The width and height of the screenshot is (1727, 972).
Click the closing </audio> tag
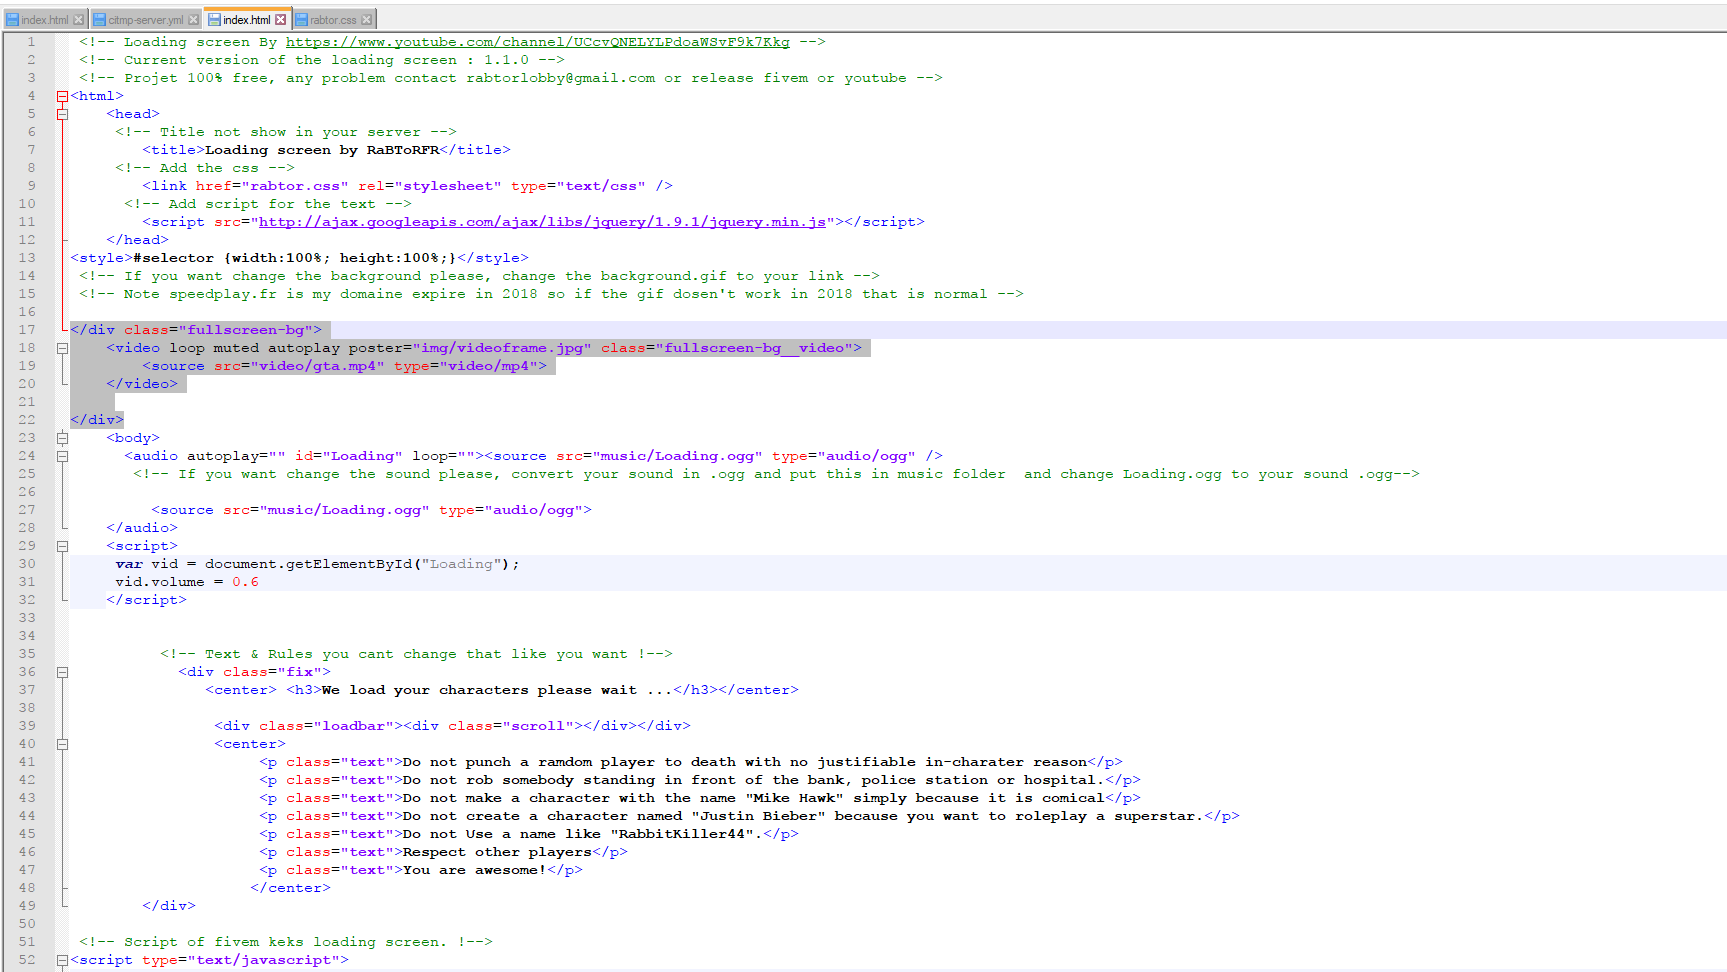click(142, 528)
